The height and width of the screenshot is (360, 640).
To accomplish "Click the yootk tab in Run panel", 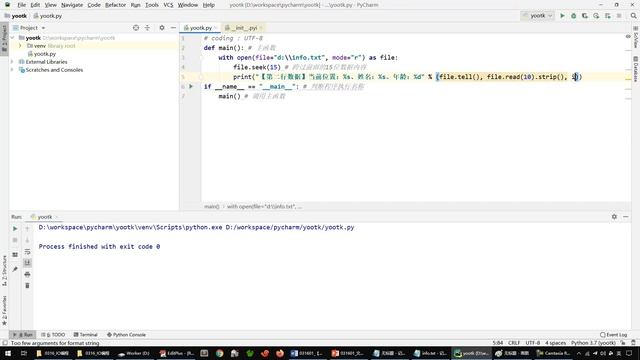I will pyautogui.click(x=44, y=217).
